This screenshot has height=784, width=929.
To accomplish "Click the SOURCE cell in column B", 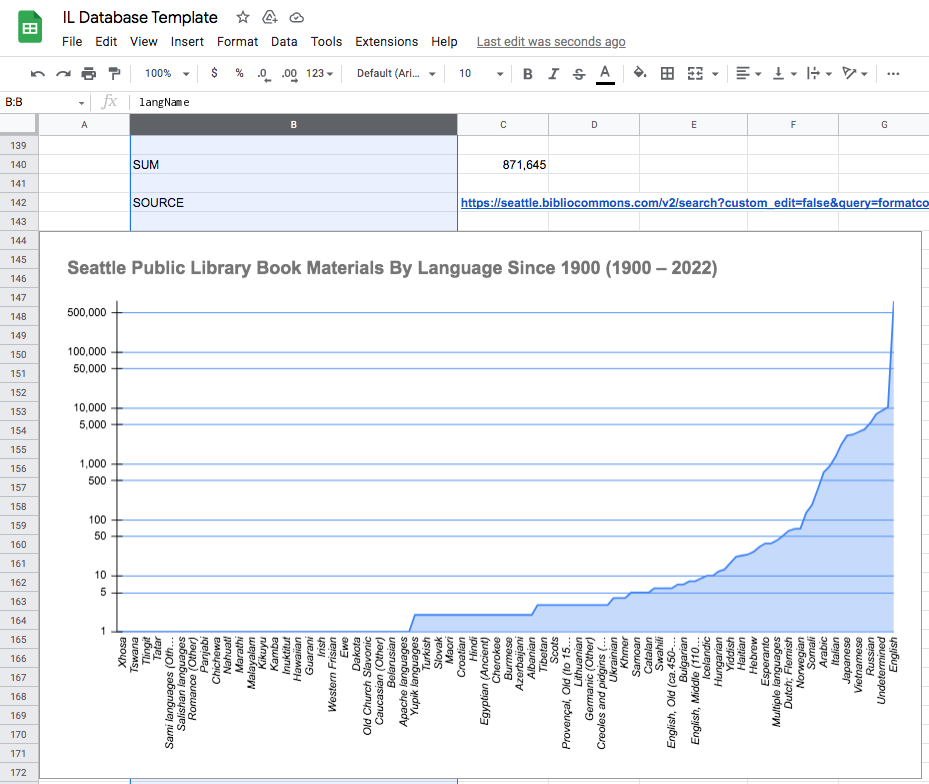I will click(x=293, y=203).
